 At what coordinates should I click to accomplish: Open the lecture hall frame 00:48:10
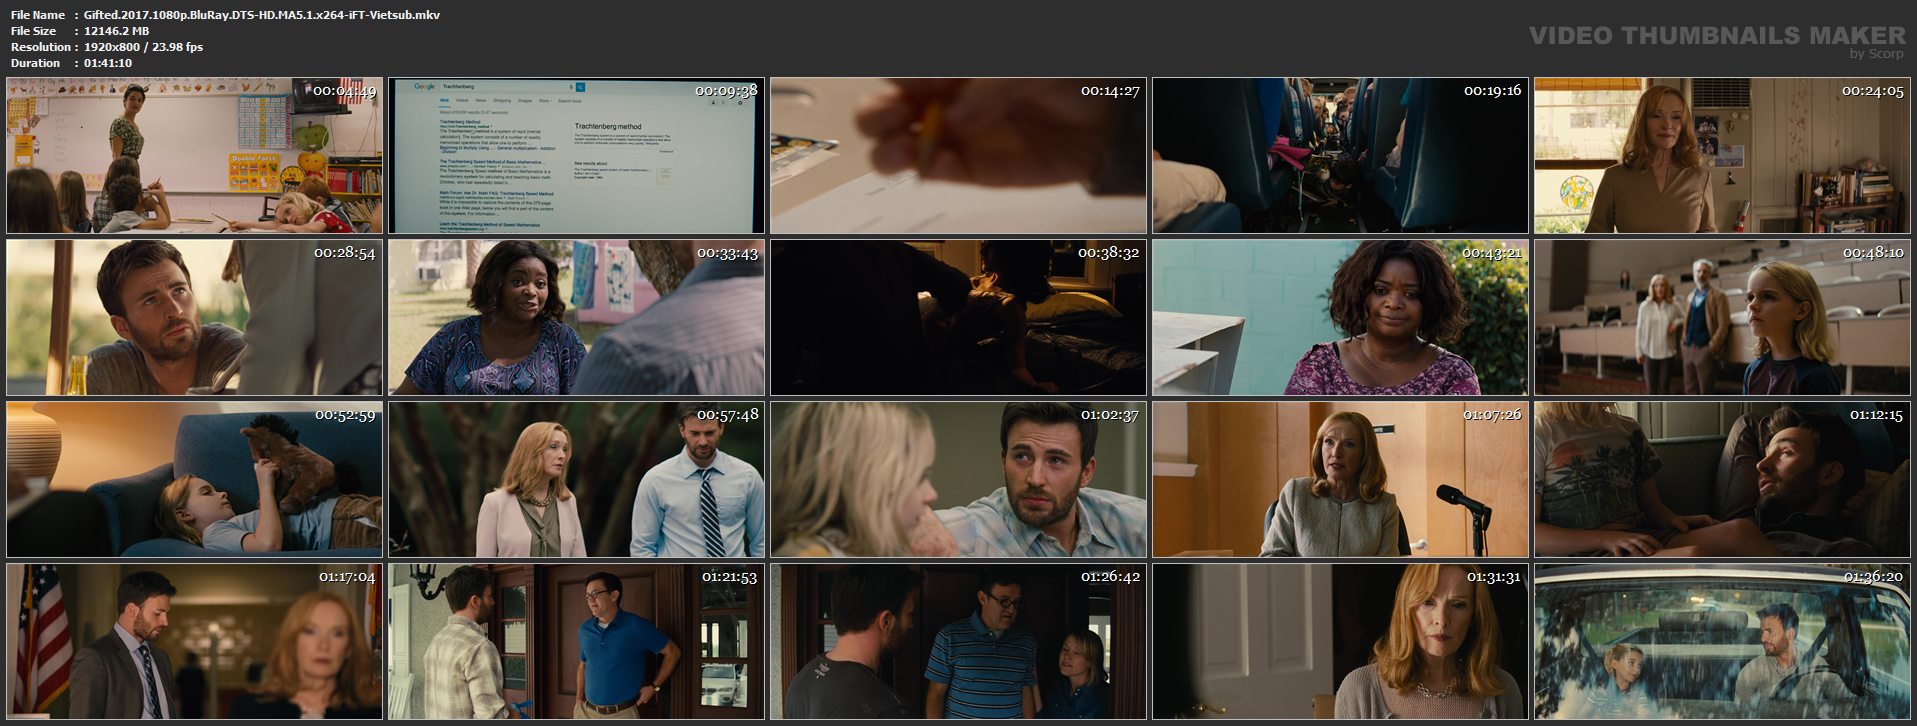[1722, 317]
